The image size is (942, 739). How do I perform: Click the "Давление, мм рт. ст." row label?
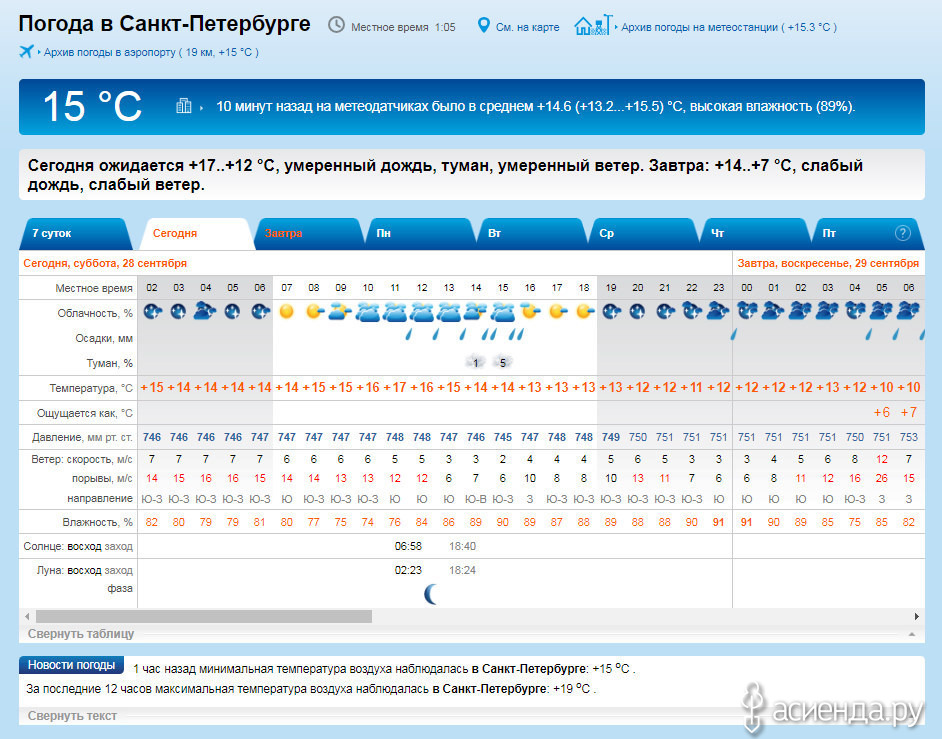[x=82, y=437]
